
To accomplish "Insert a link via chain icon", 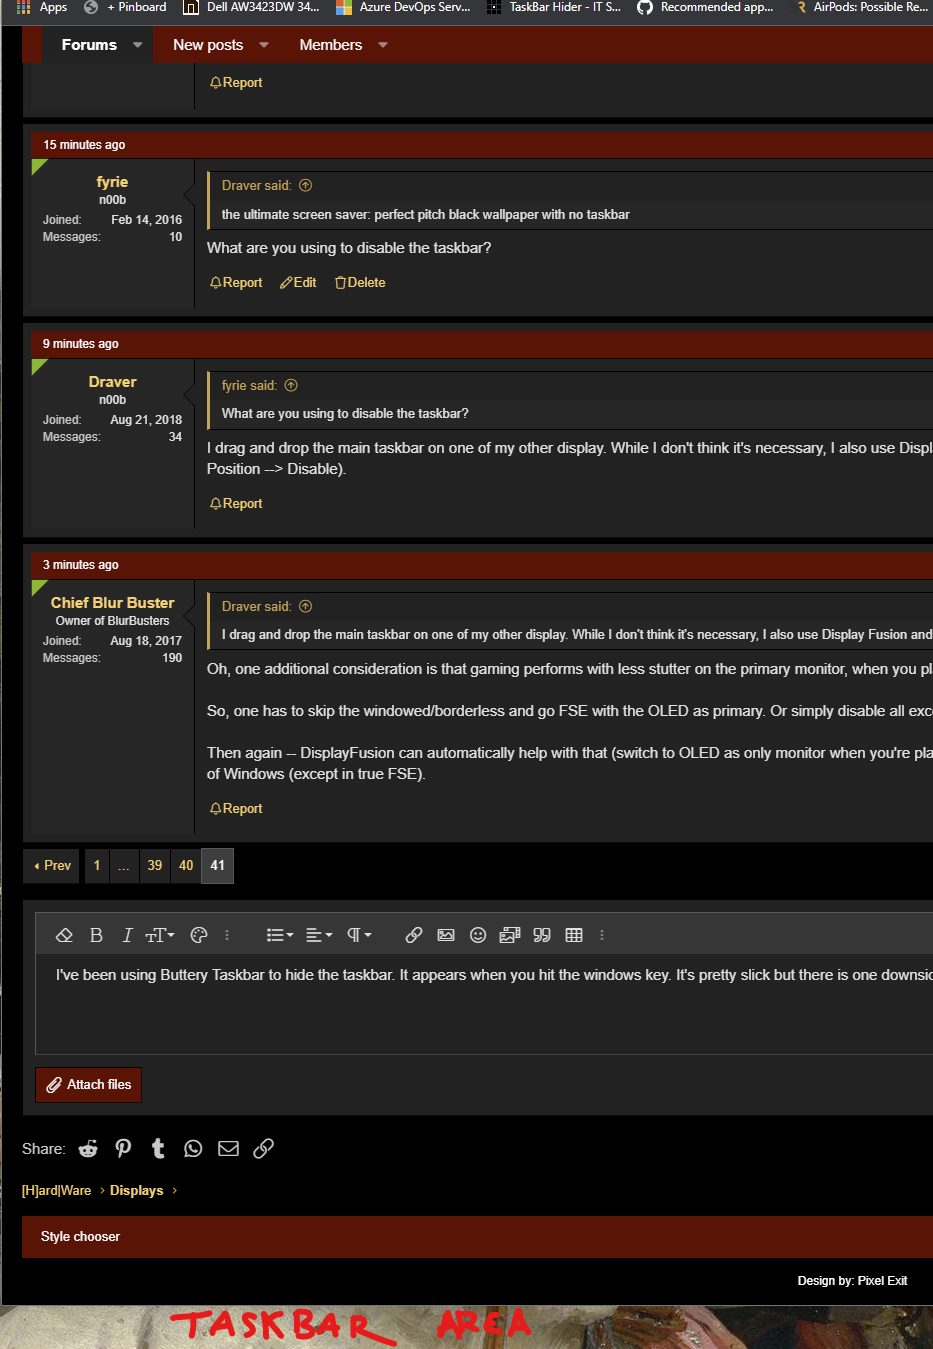I will tap(414, 935).
